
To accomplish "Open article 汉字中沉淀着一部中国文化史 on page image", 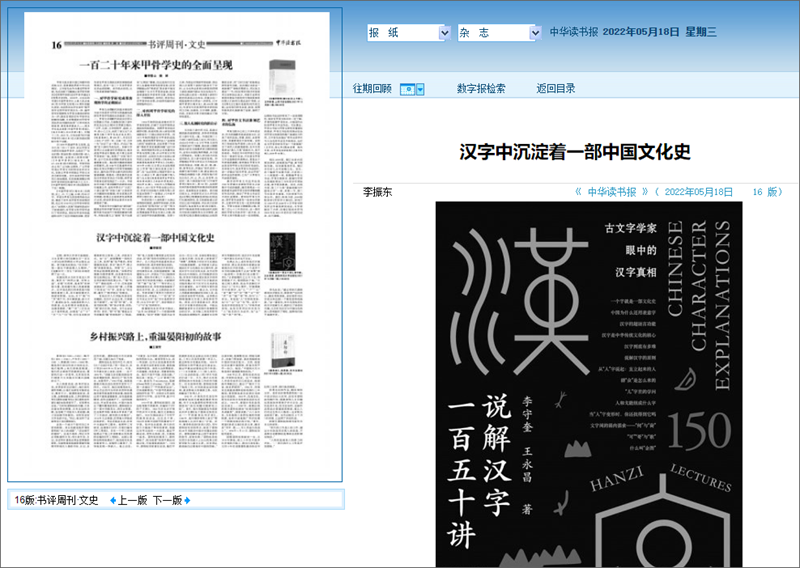I will (x=156, y=237).
